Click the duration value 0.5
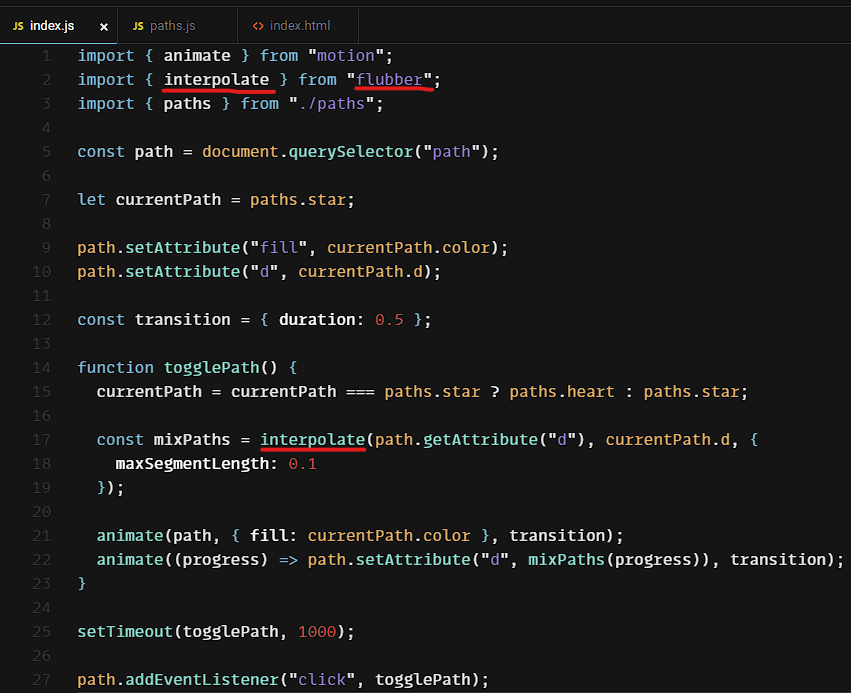Image resolution: width=851 pixels, height=693 pixels. coord(389,319)
